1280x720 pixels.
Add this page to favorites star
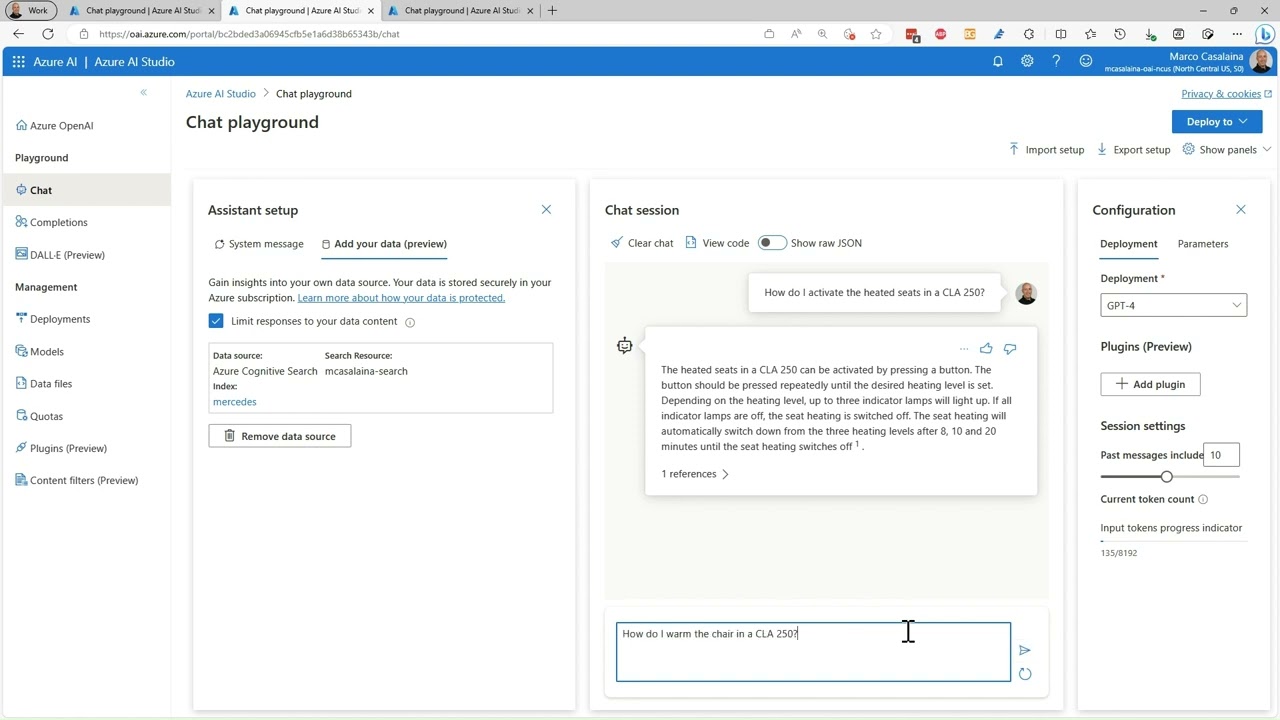tap(876, 34)
